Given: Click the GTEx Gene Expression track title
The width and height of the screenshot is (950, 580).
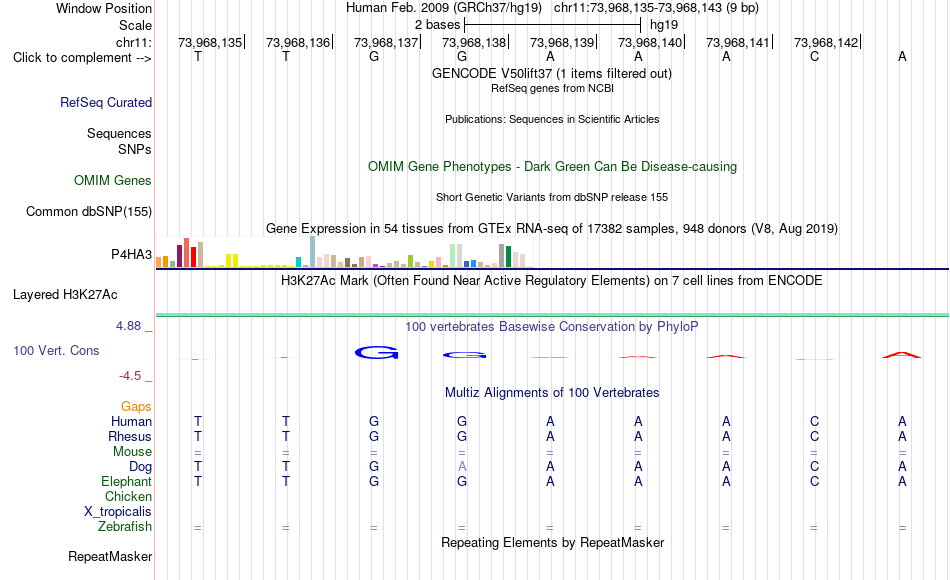Looking at the screenshot, I should [x=552, y=228].
